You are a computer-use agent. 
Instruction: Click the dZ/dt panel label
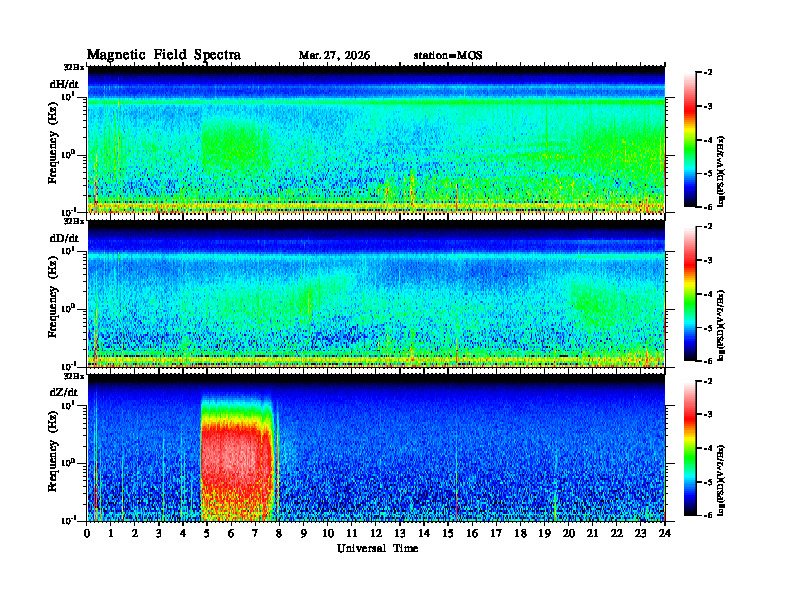pos(64,392)
